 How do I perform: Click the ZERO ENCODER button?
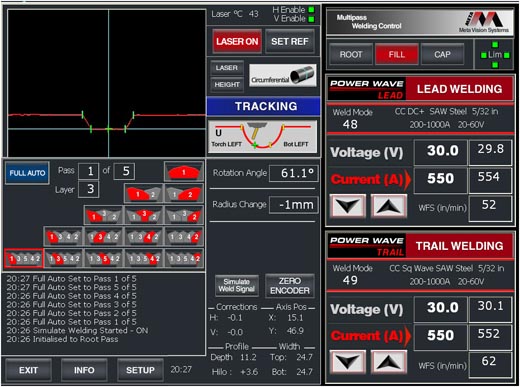point(290,285)
